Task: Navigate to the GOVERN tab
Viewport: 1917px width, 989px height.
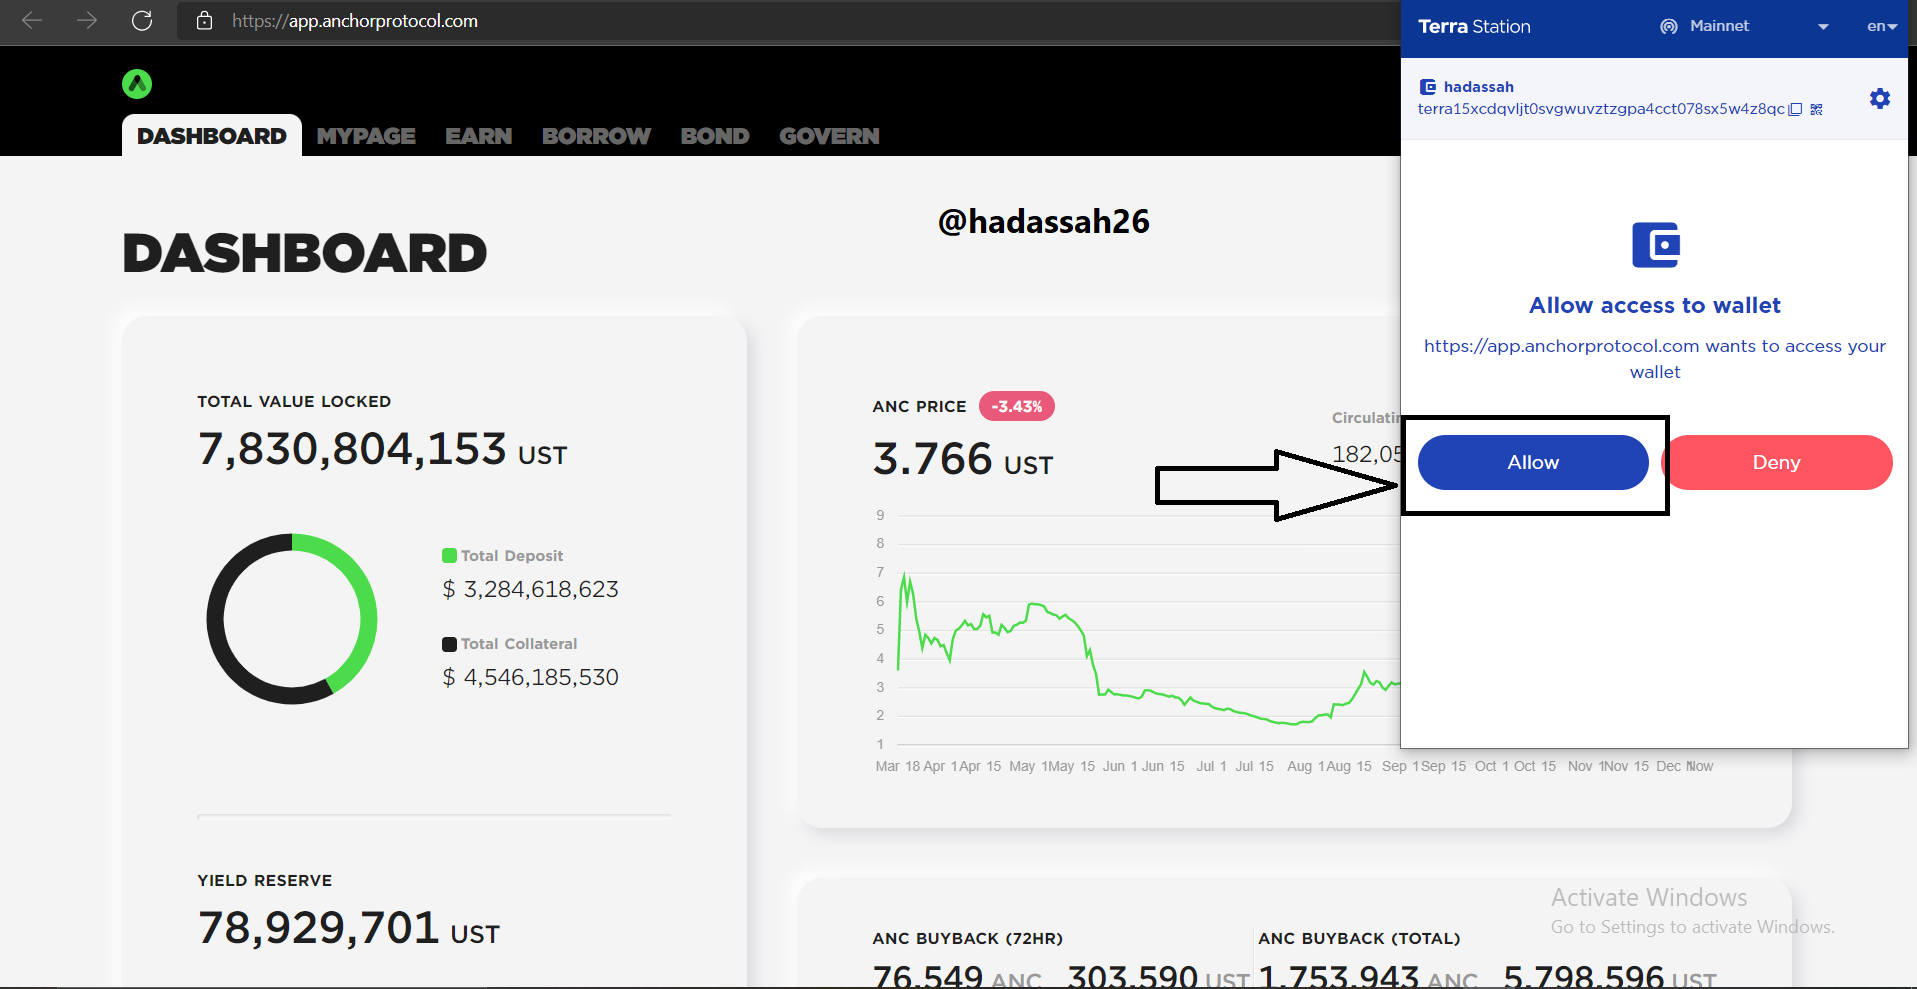Action: click(829, 136)
